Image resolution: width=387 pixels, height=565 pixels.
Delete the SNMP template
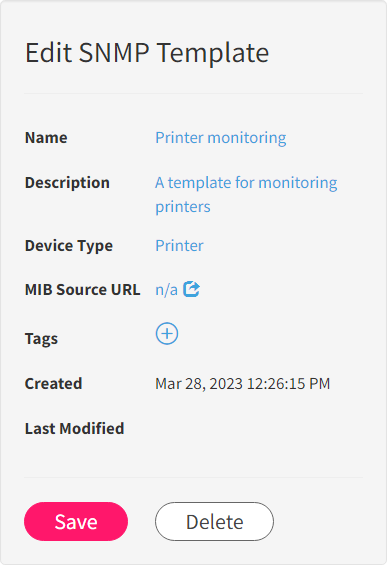pyautogui.click(x=214, y=521)
